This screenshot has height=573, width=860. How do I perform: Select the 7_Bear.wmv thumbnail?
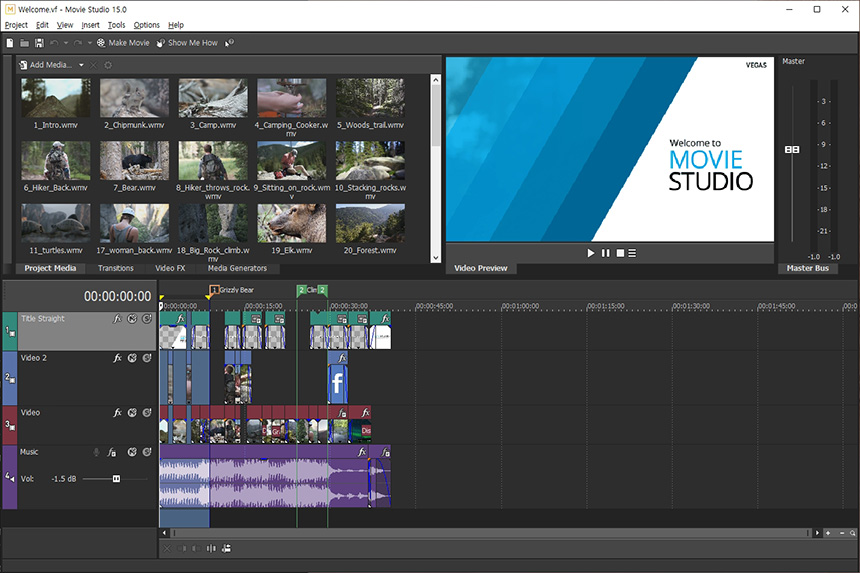click(x=133, y=160)
